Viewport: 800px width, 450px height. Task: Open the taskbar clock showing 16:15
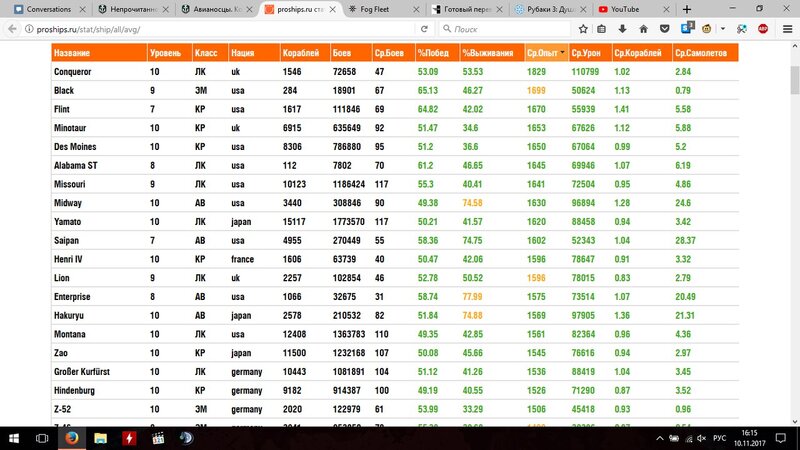(x=749, y=438)
